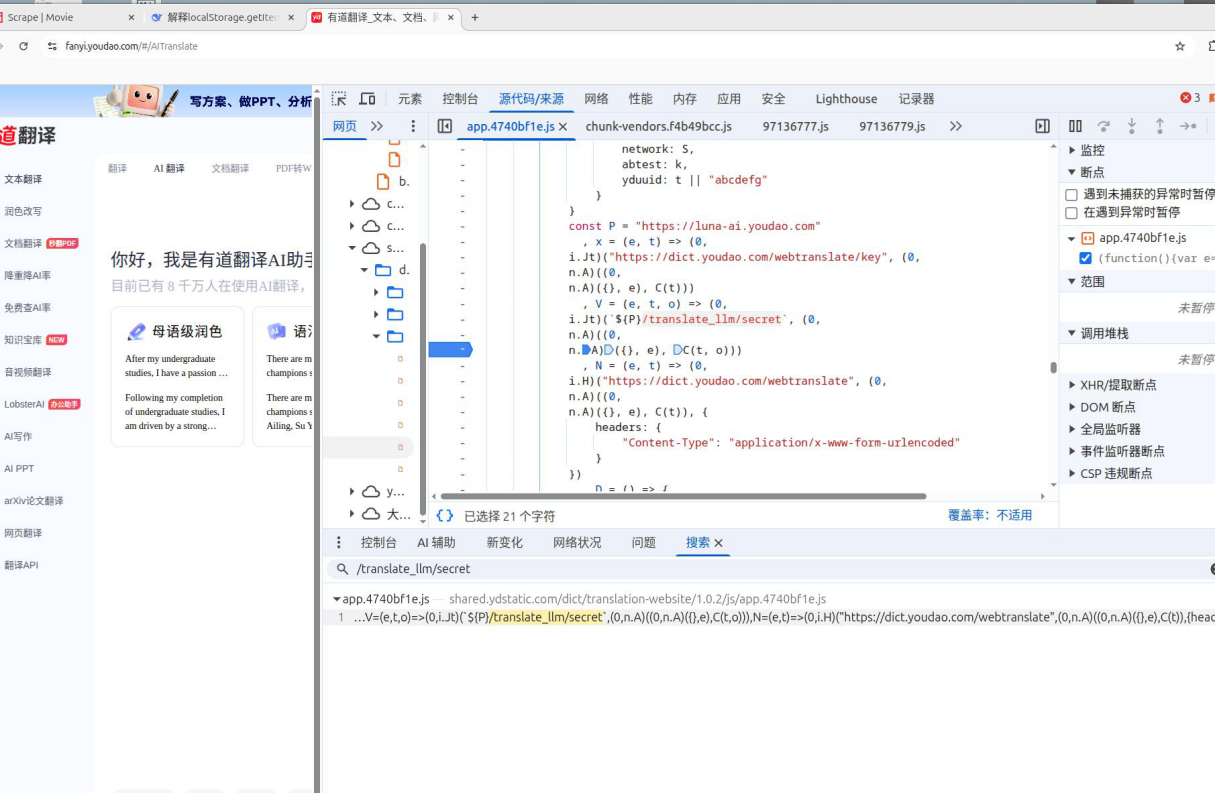Click the single-step debugger icon
The height and width of the screenshot is (793, 1215).
point(1188,126)
